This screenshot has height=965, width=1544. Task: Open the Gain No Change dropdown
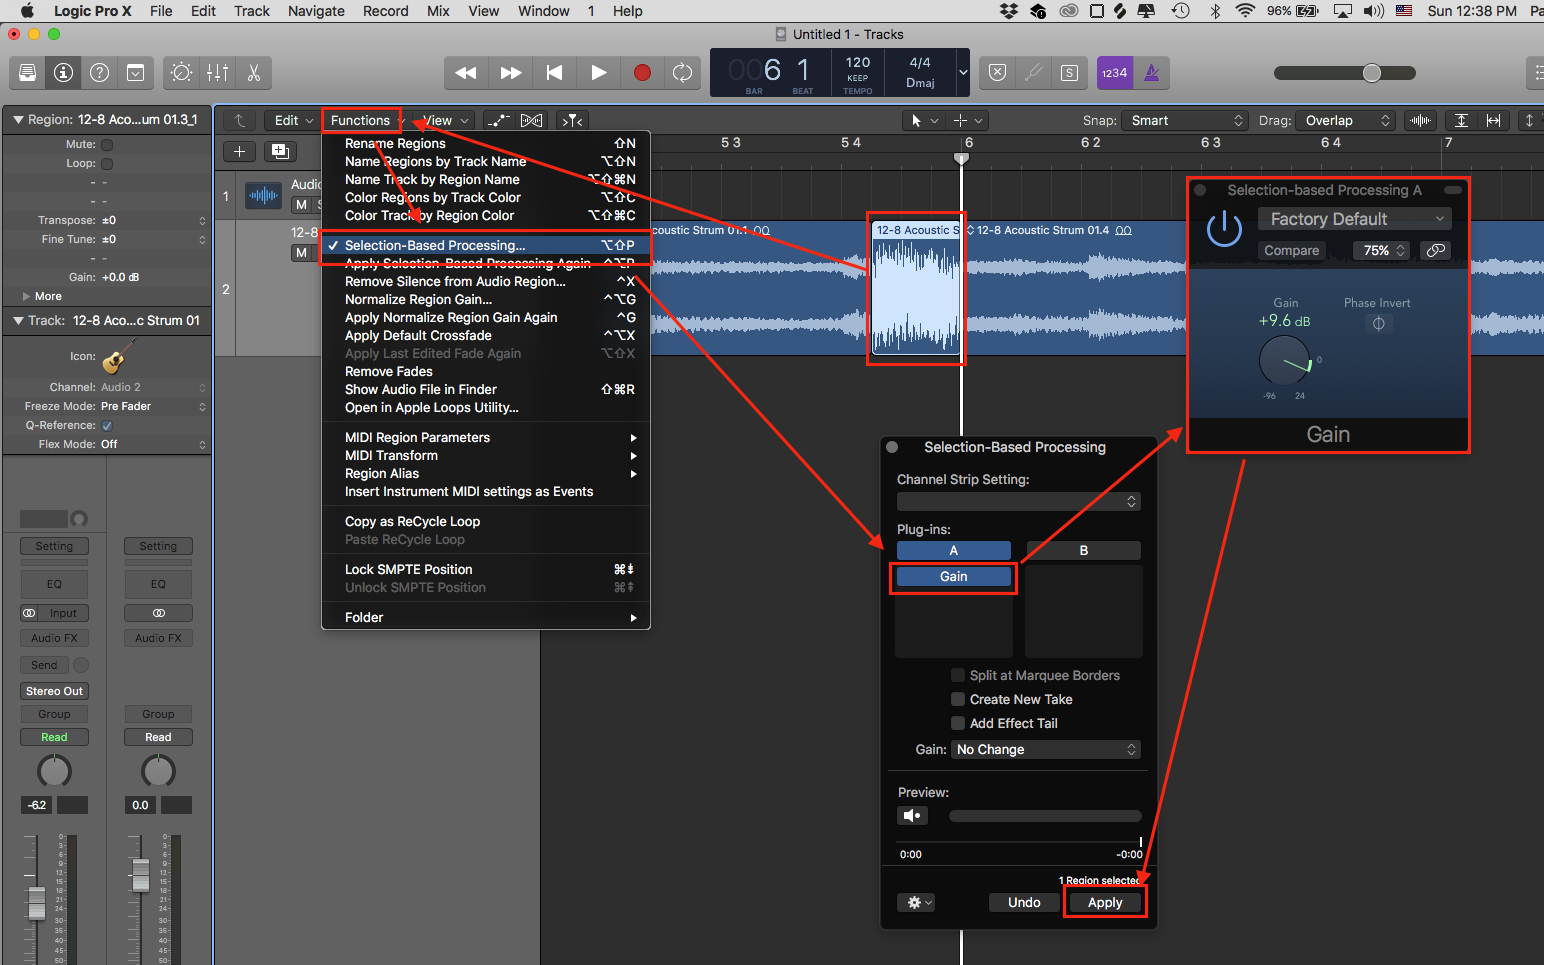[1045, 749]
